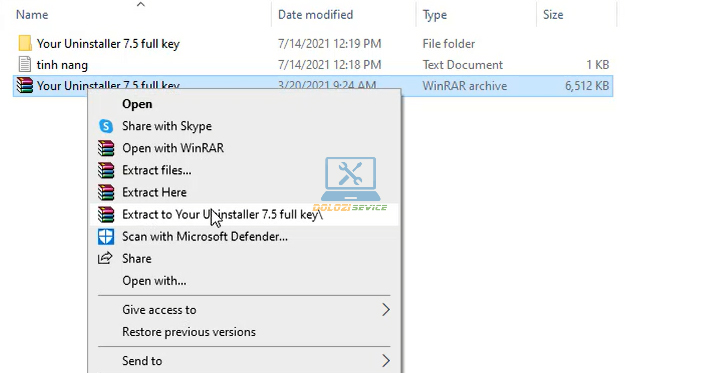Click the Skype icon in context menu
Image resolution: width=701 pixels, height=373 pixels.
(x=106, y=126)
